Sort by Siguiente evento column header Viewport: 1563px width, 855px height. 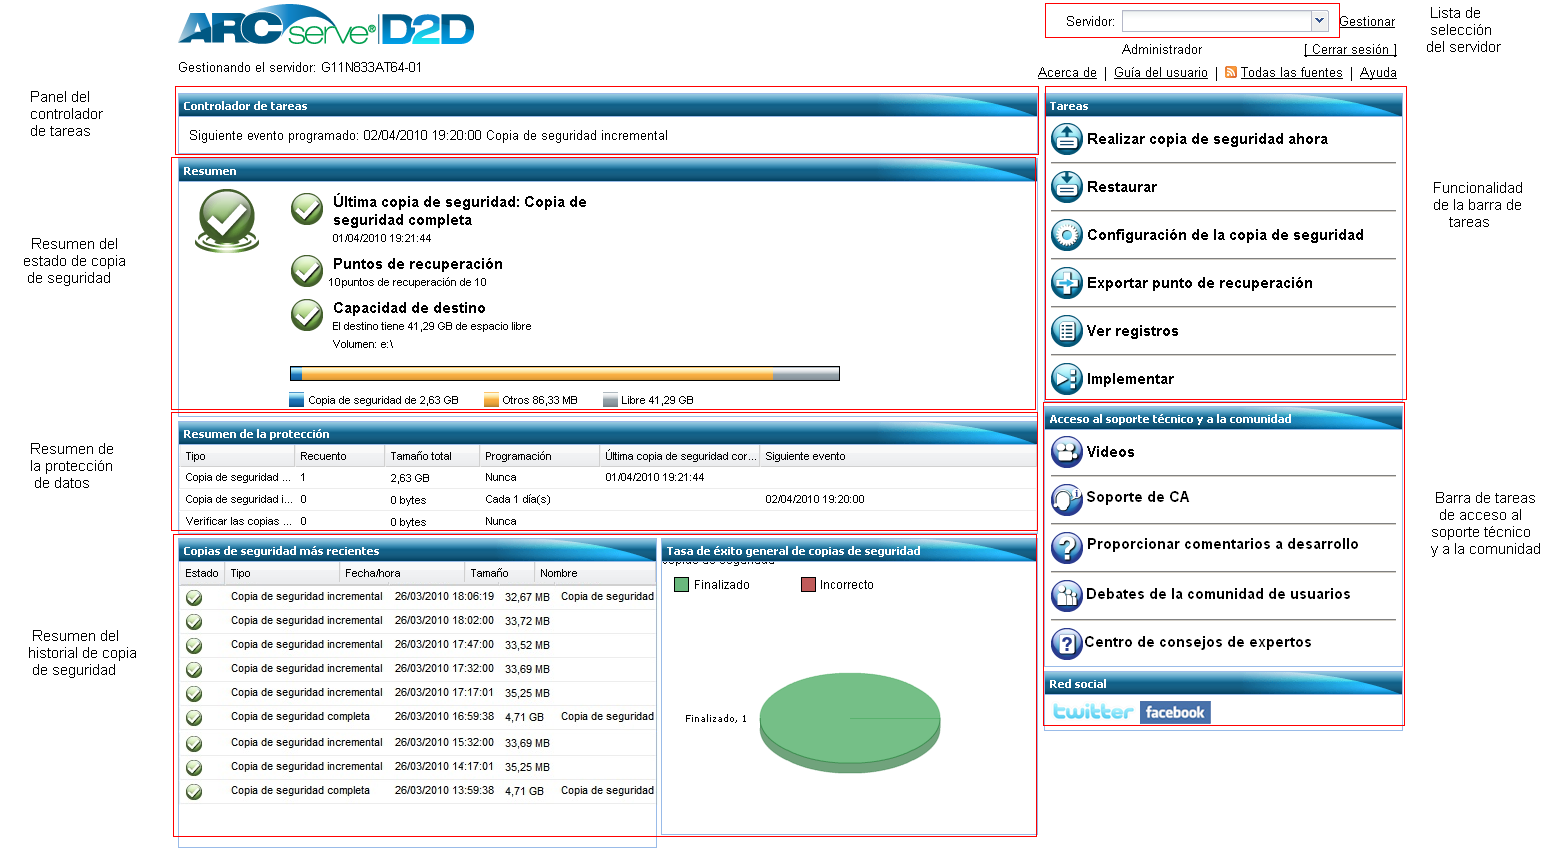click(x=897, y=456)
